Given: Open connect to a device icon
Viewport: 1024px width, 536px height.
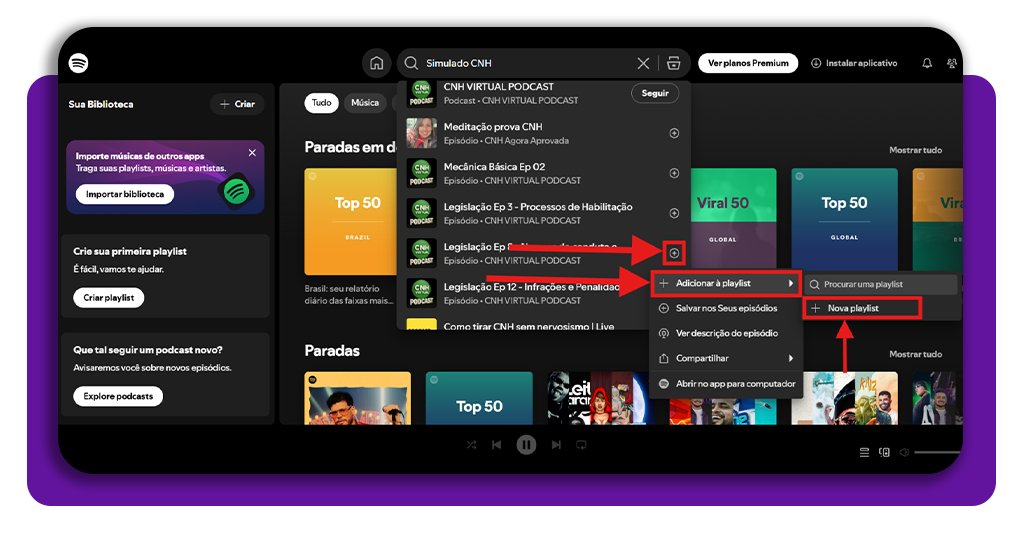Looking at the screenshot, I should [884, 452].
